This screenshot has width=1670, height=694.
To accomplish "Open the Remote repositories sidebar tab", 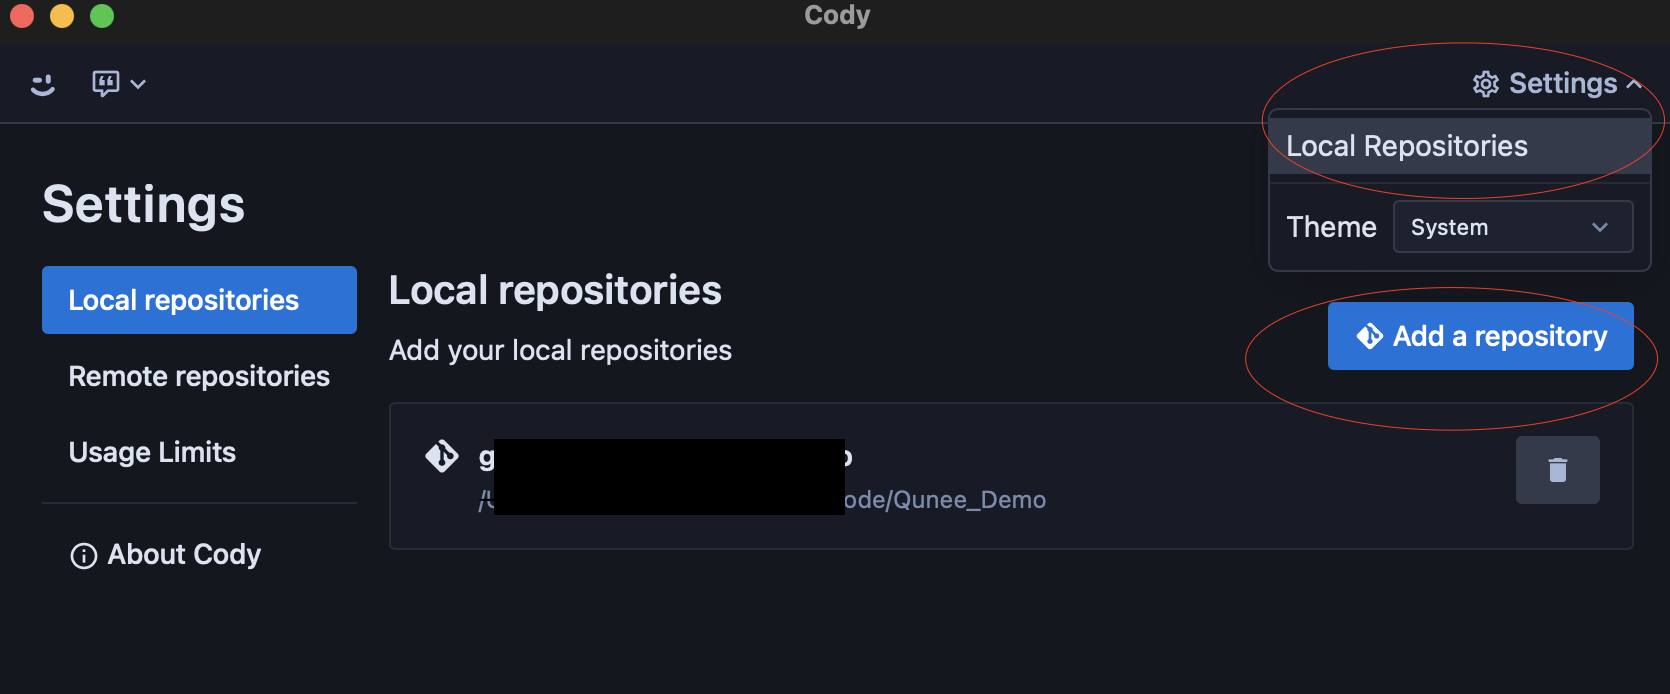I will point(199,376).
